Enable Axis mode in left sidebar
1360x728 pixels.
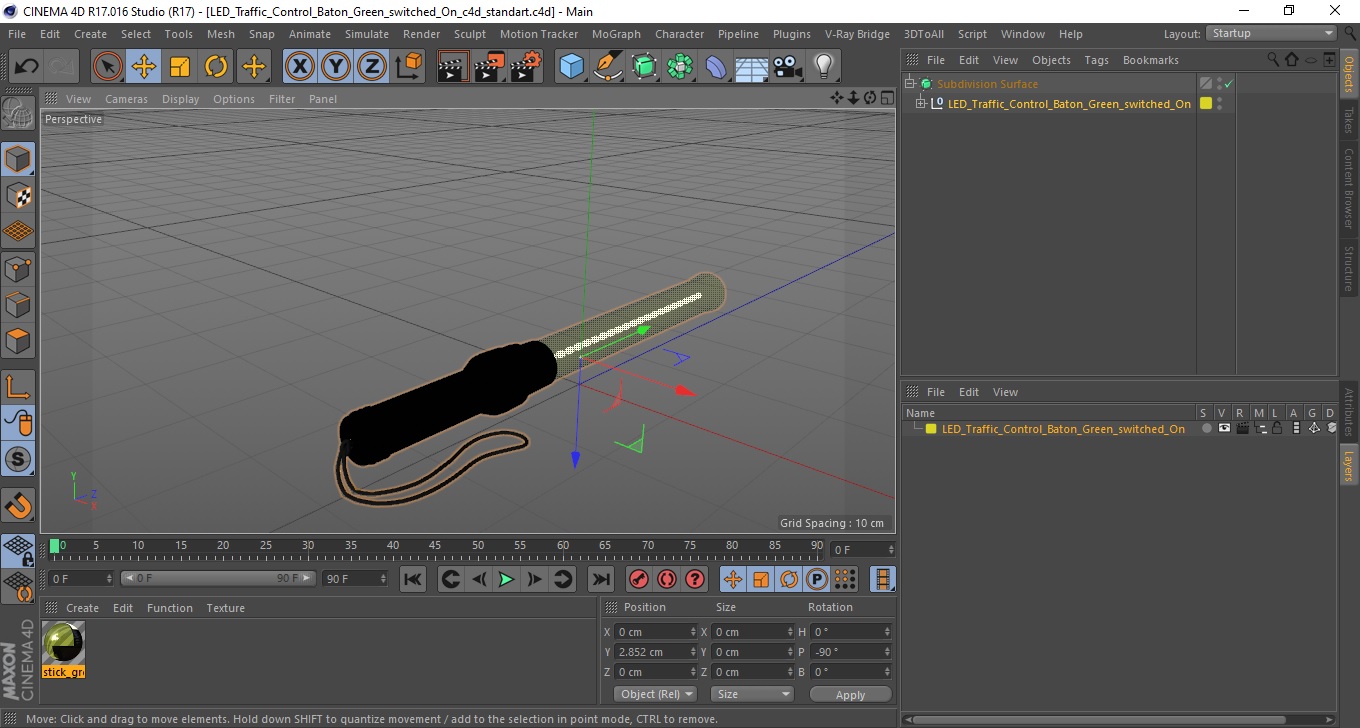(x=18, y=386)
